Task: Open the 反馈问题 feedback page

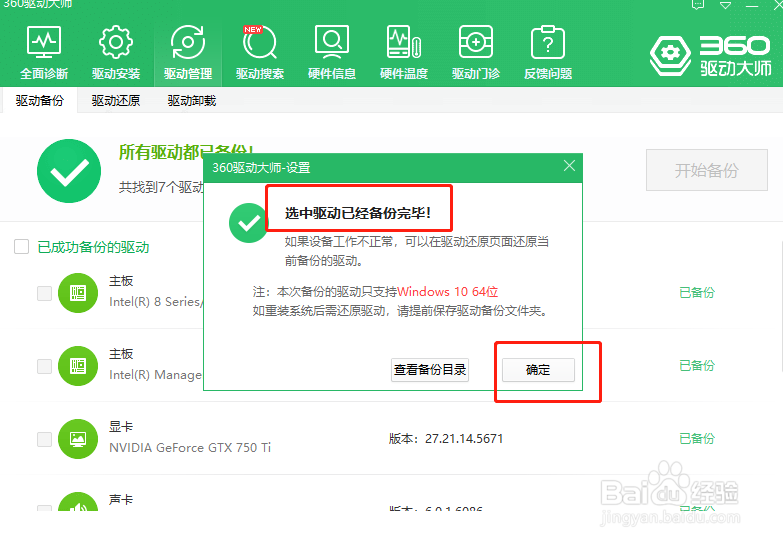Action: (548, 53)
